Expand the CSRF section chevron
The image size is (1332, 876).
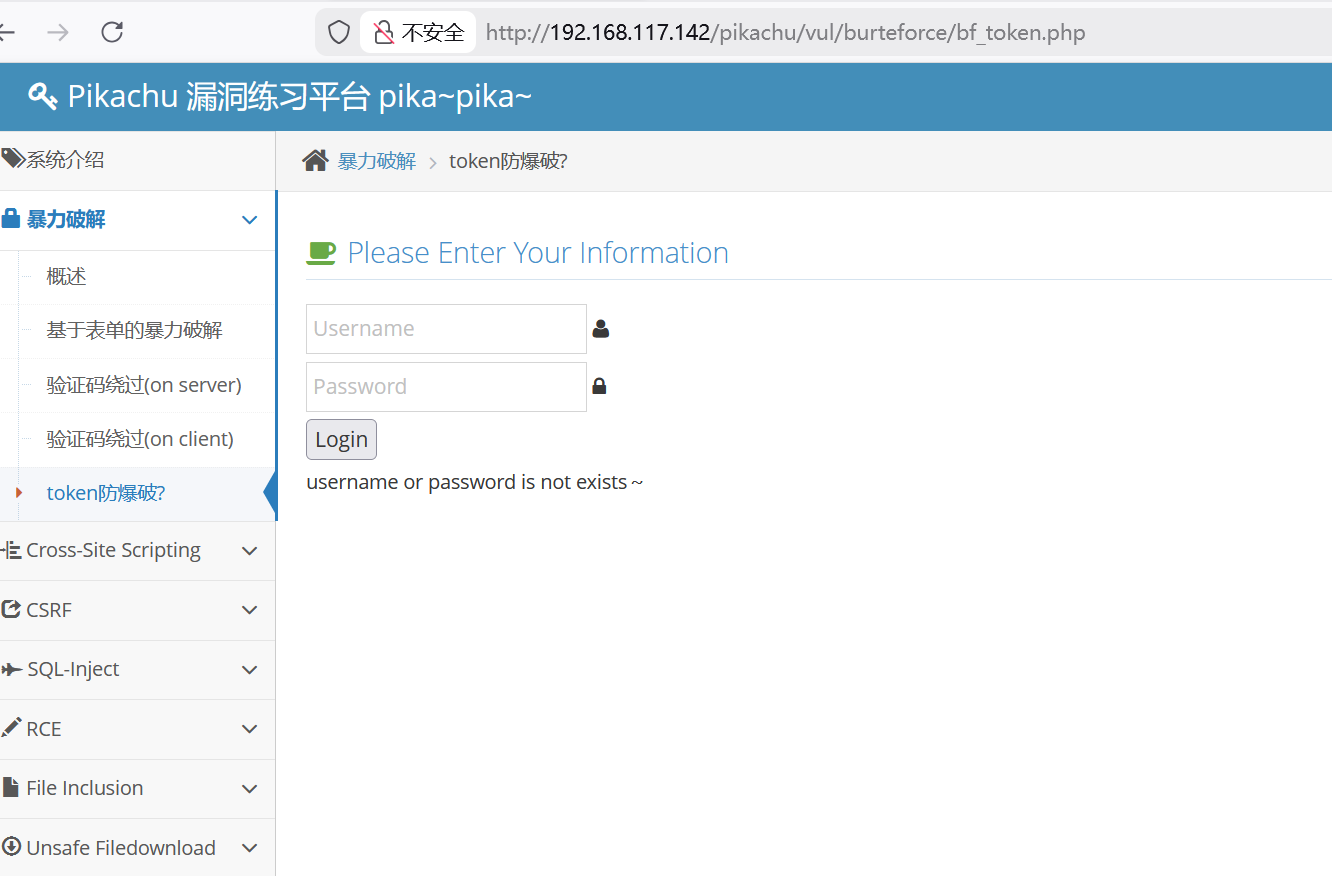coord(250,610)
